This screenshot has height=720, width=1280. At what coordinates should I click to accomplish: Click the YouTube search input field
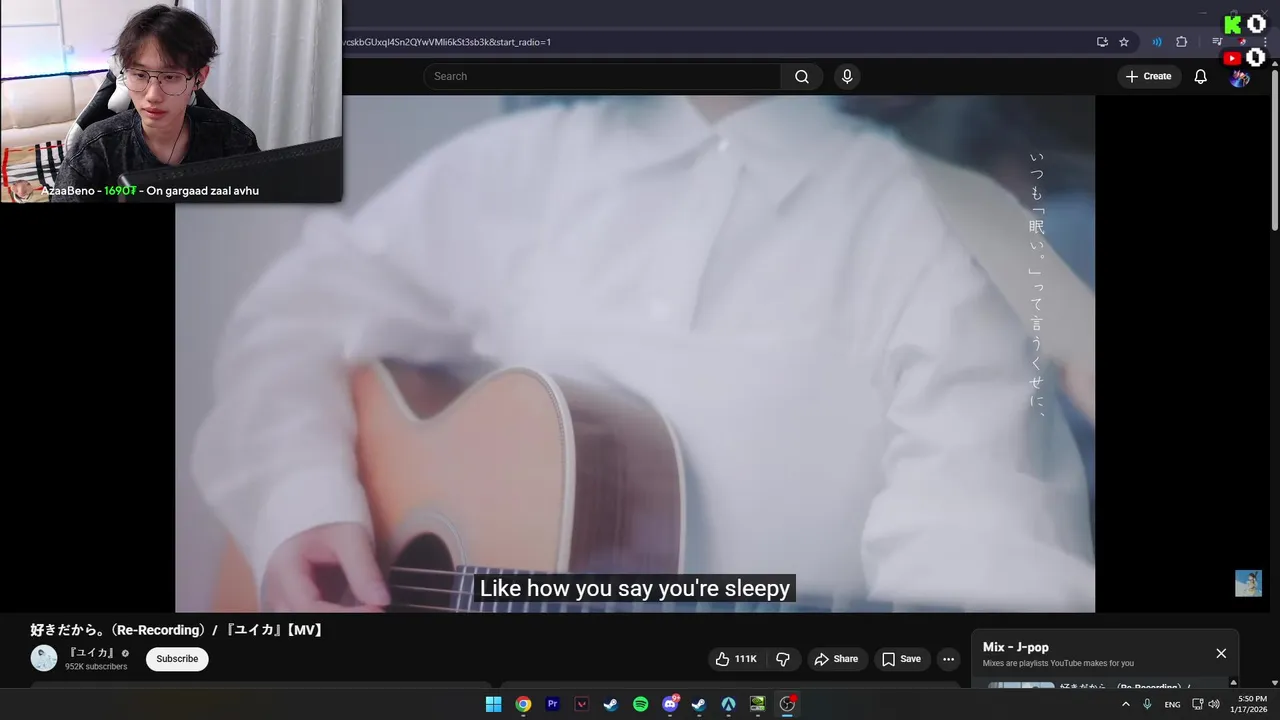[602, 77]
